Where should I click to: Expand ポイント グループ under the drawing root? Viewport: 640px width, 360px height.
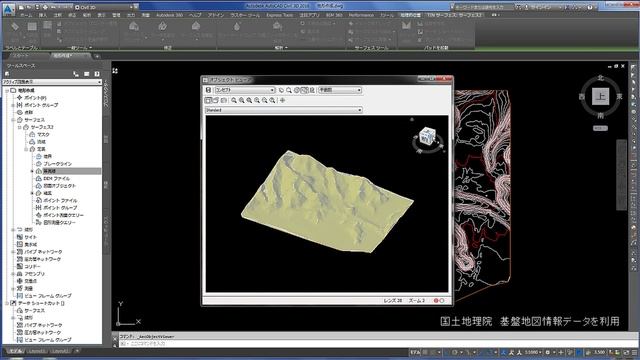coord(13,105)
